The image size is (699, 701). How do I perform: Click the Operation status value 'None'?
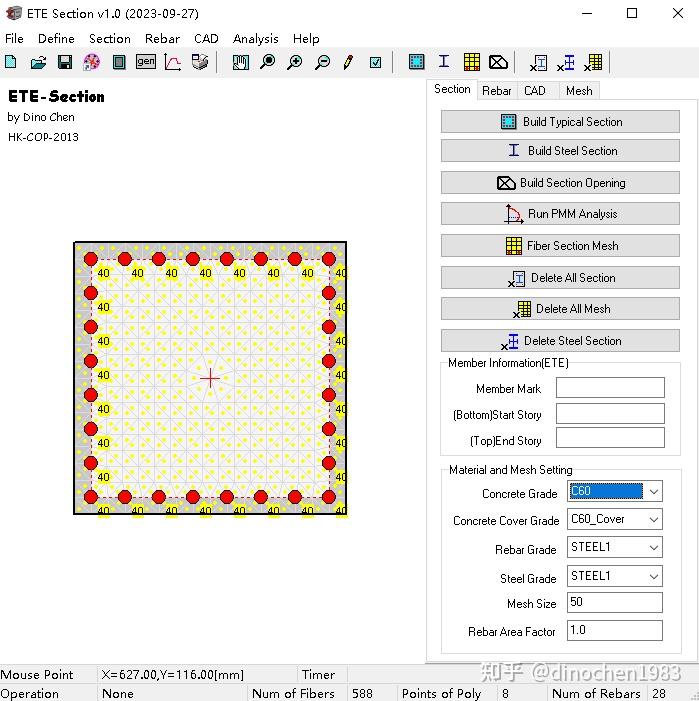pos(118,693)
